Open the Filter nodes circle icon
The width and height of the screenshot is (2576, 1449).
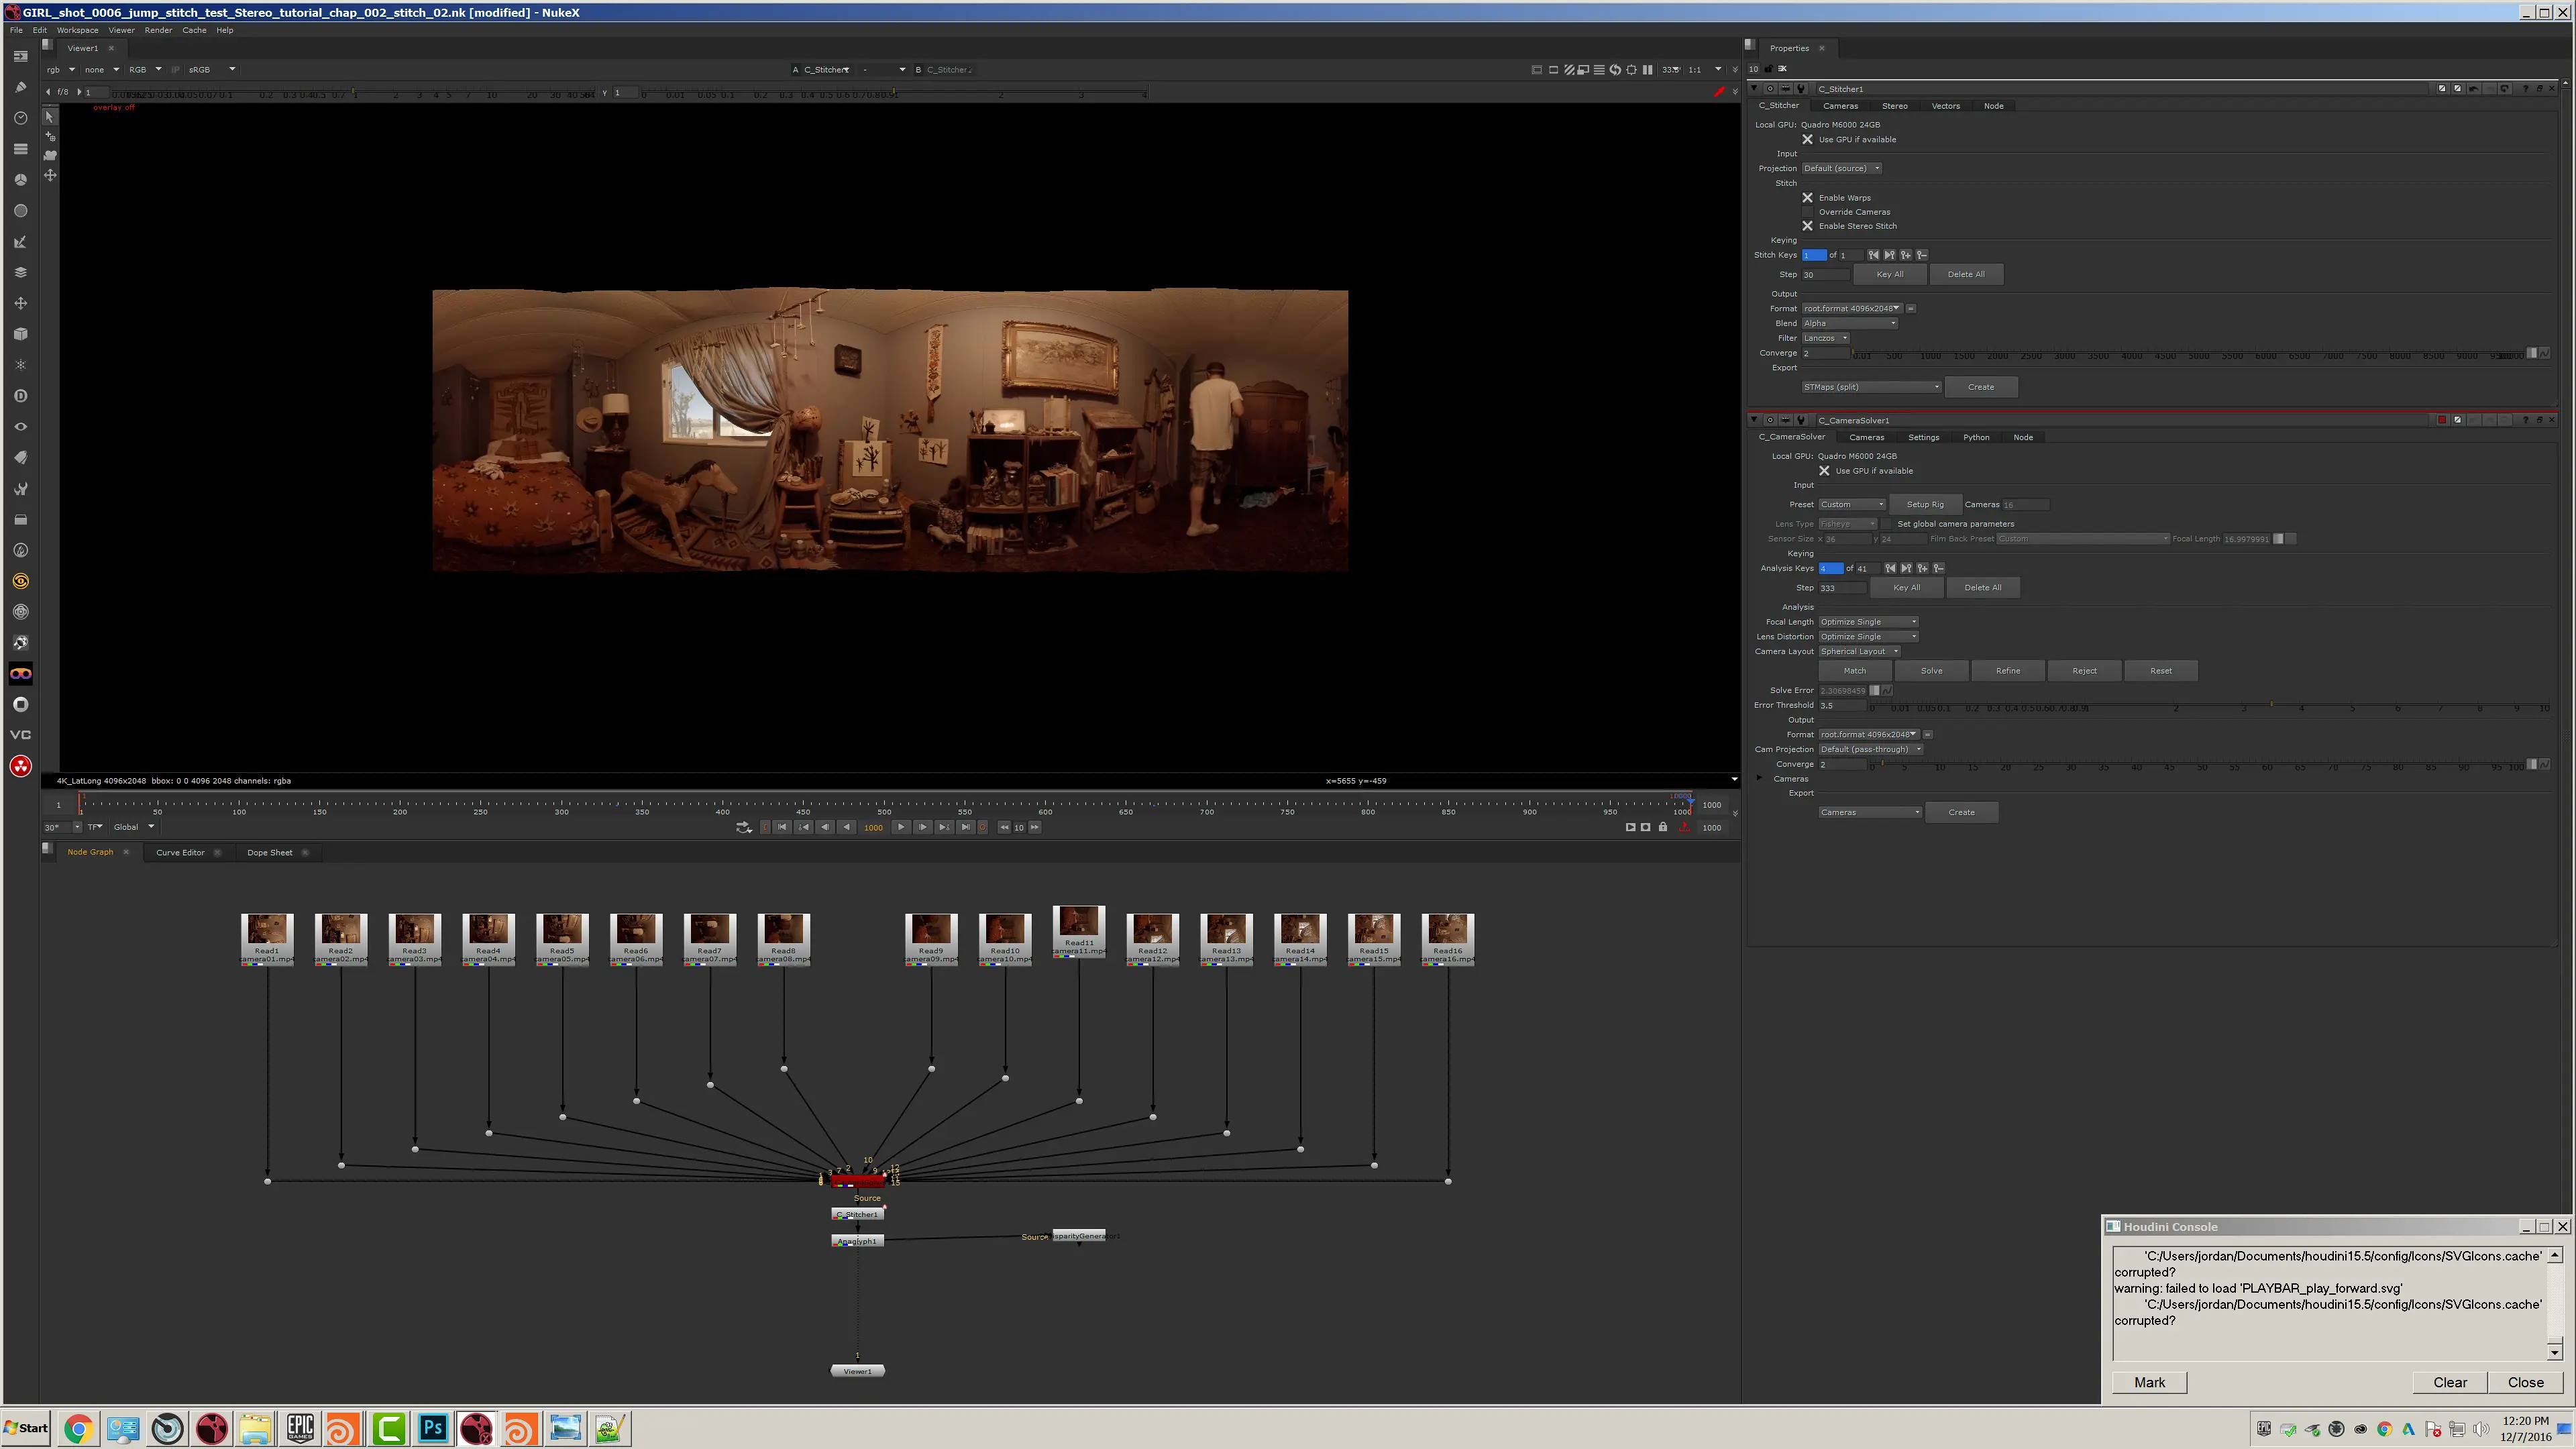click(x=20, y=211)
